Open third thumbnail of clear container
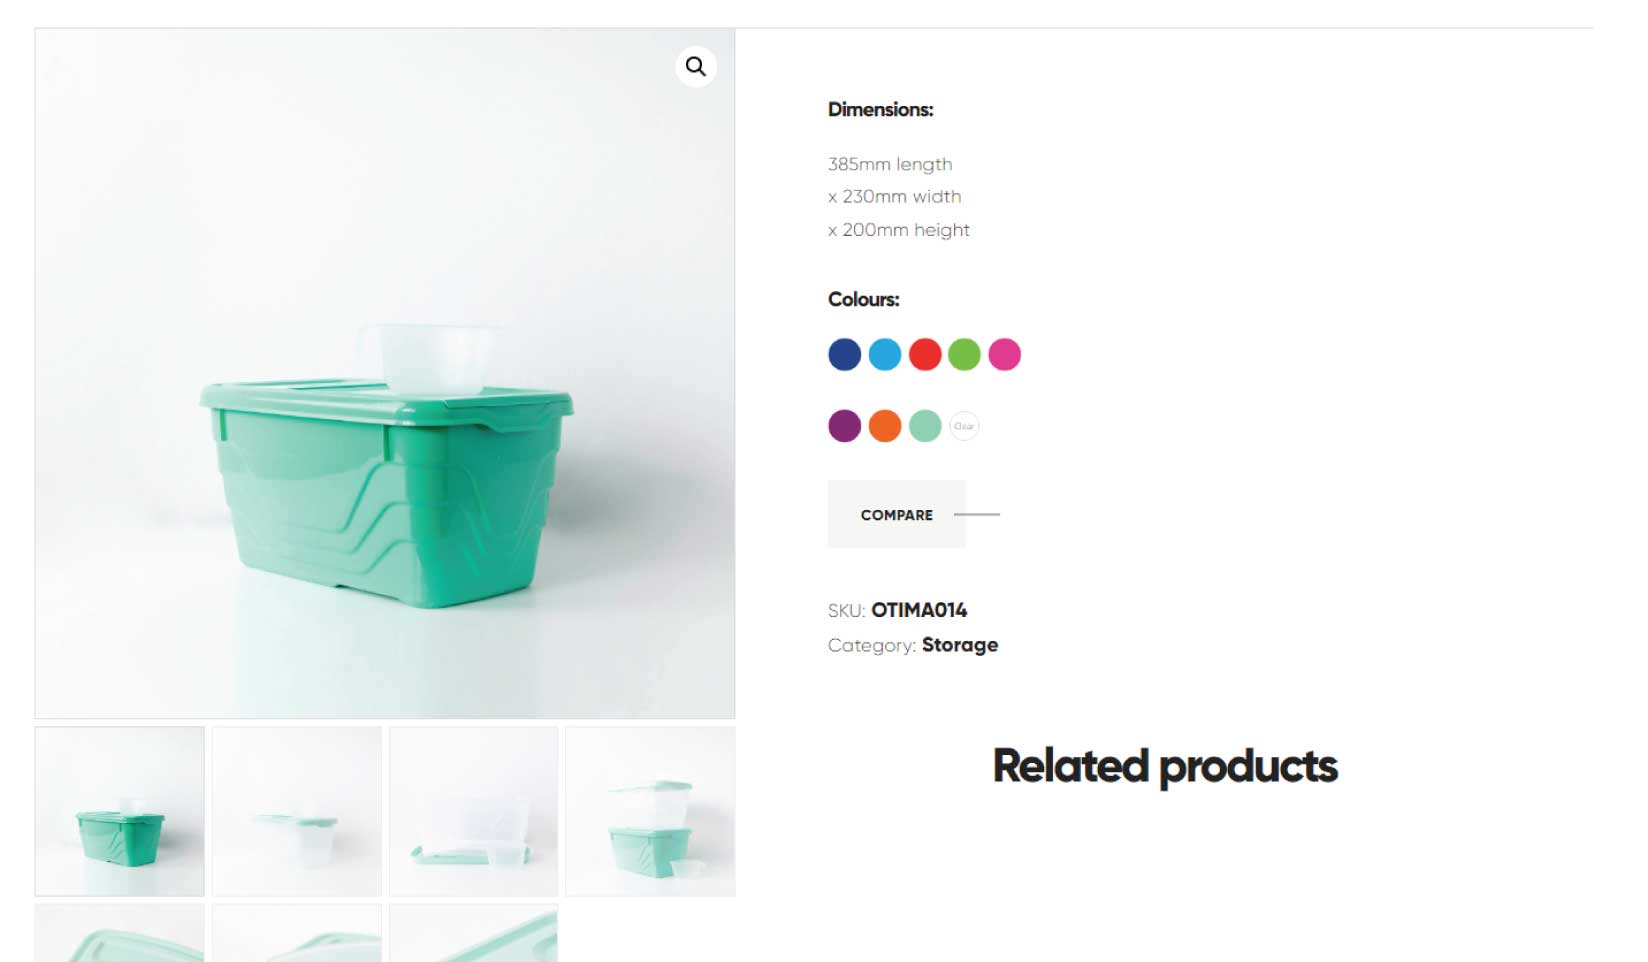Screen dimensions: 1648x962 [x=473, y=811]
